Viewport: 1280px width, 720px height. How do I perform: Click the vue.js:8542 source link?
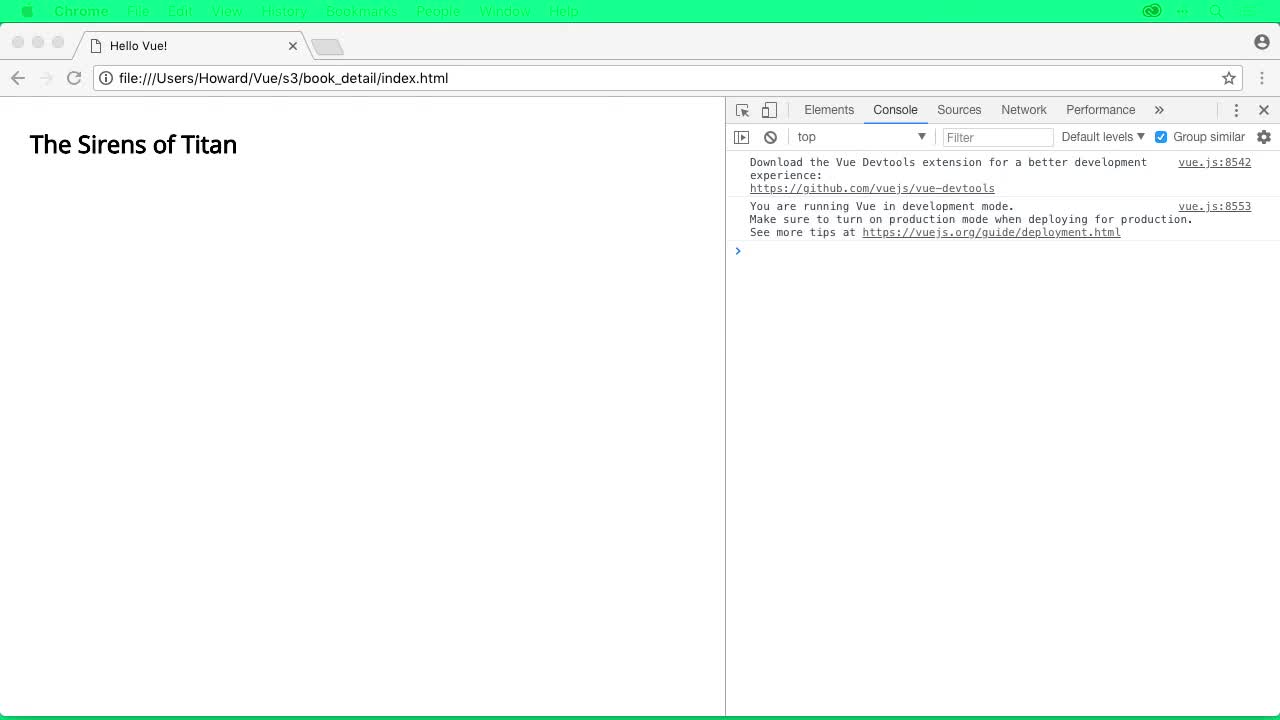tap(1214, 162)
